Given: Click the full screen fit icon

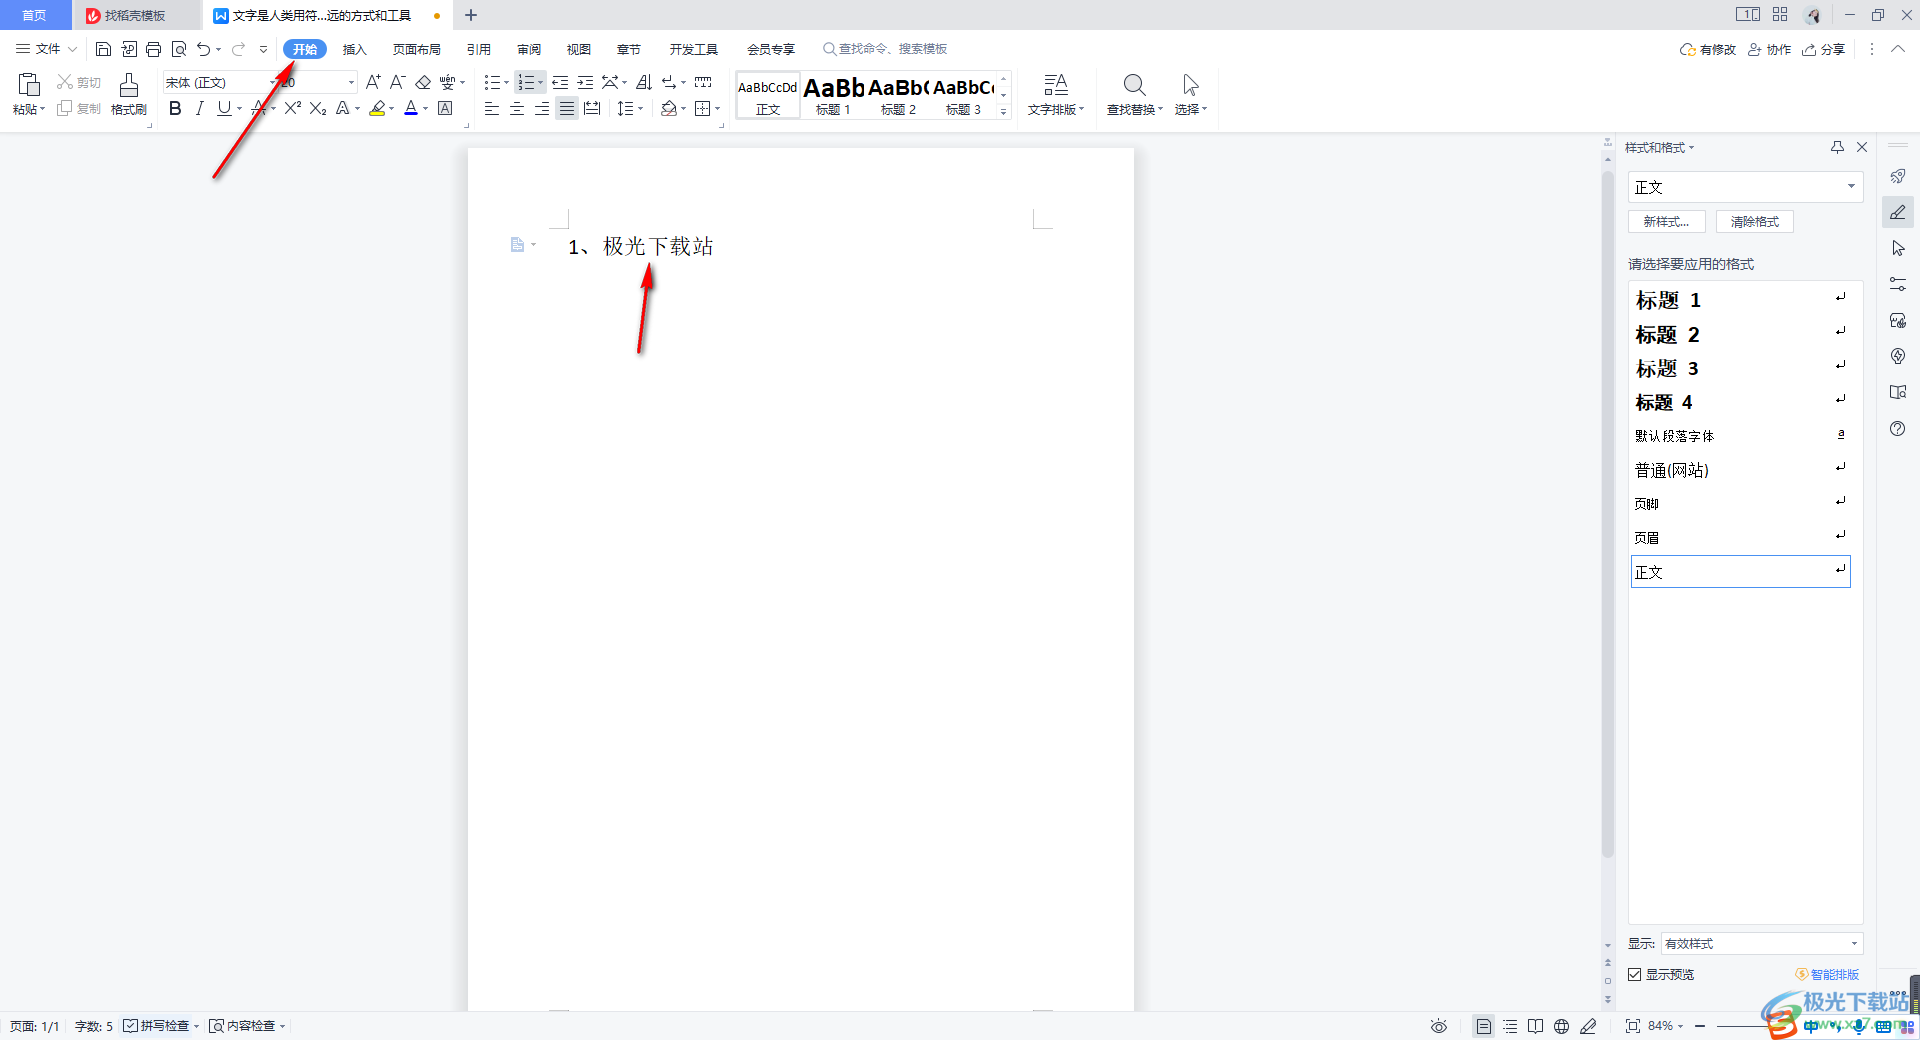Looking at the screenshot, I should (1633, 1026).
